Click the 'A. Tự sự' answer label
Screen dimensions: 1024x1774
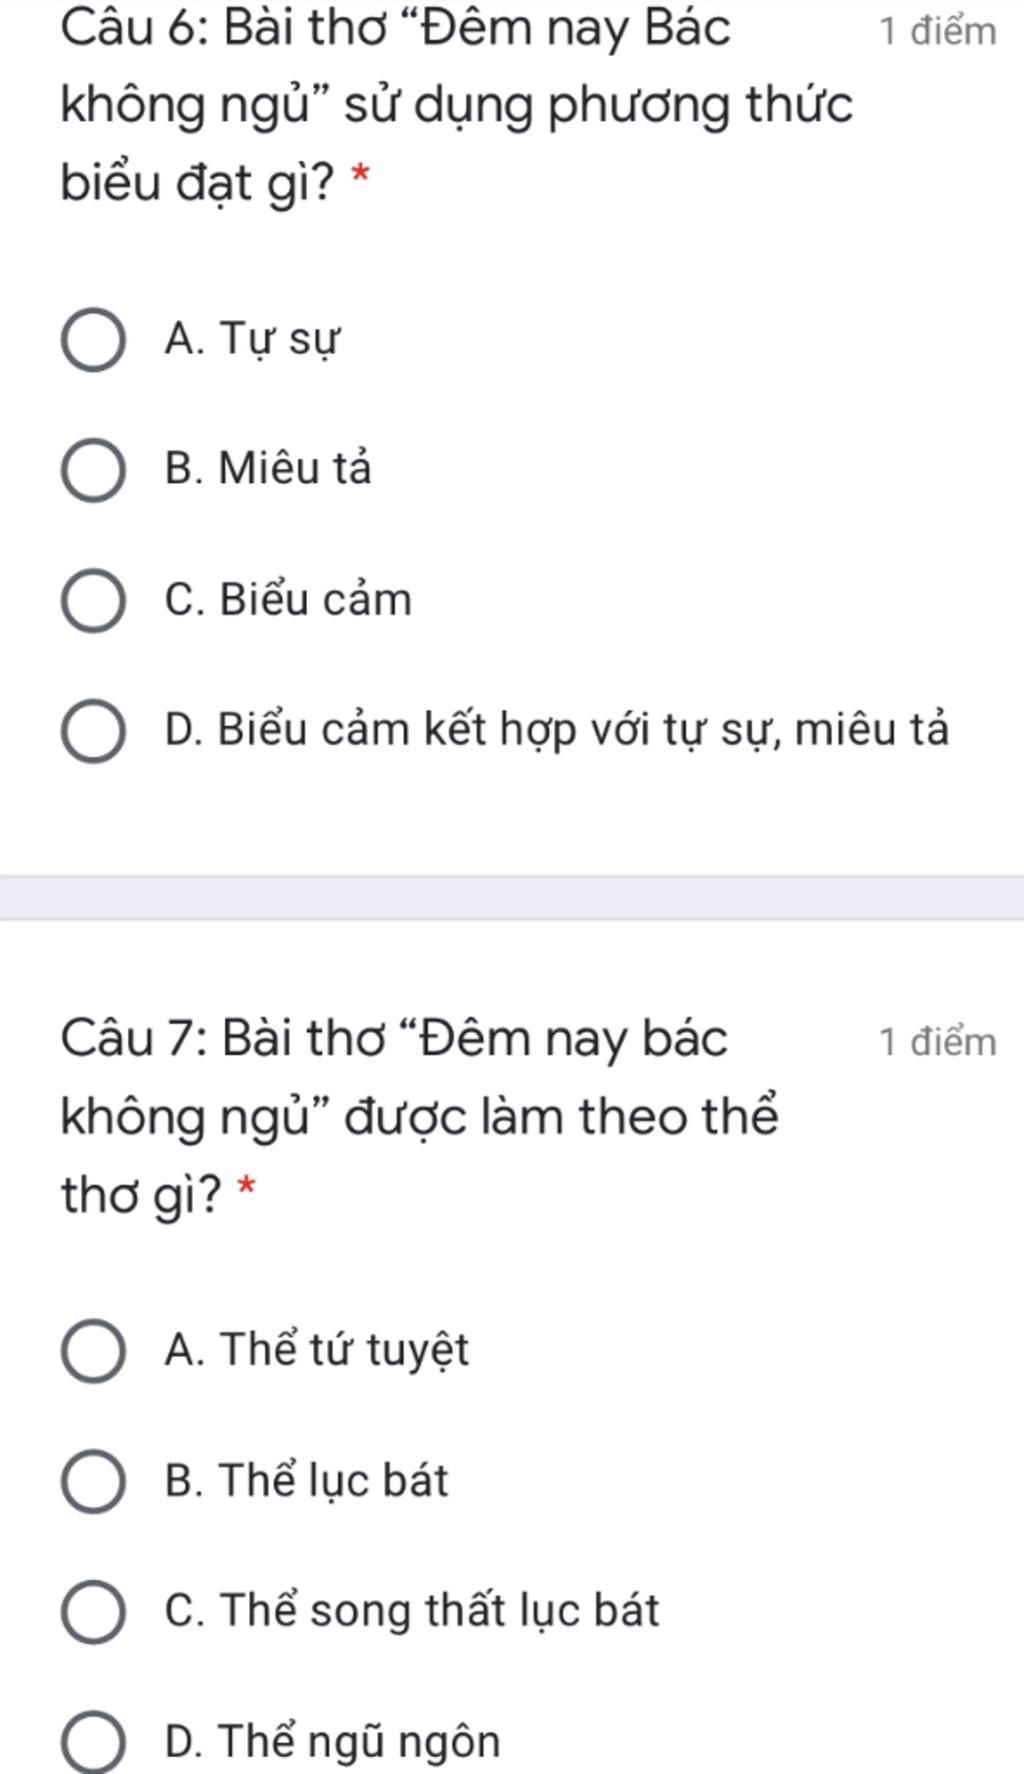click(x=252, y=339)
